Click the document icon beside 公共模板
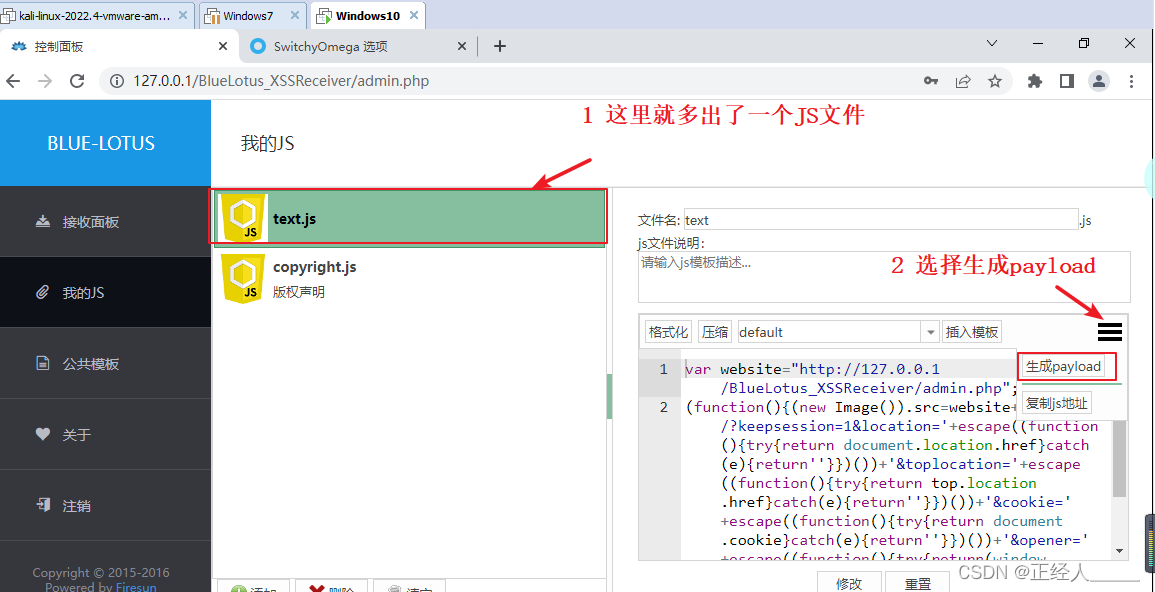This screenshot has height=592, width=1155. [x=43, y=364]
